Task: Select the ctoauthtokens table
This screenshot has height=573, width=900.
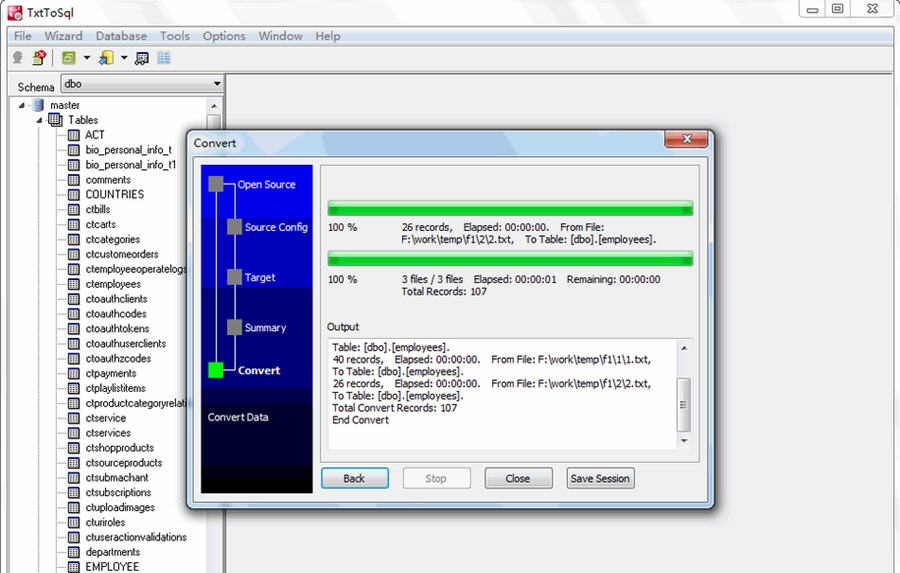Action: (x=117, y=329)
